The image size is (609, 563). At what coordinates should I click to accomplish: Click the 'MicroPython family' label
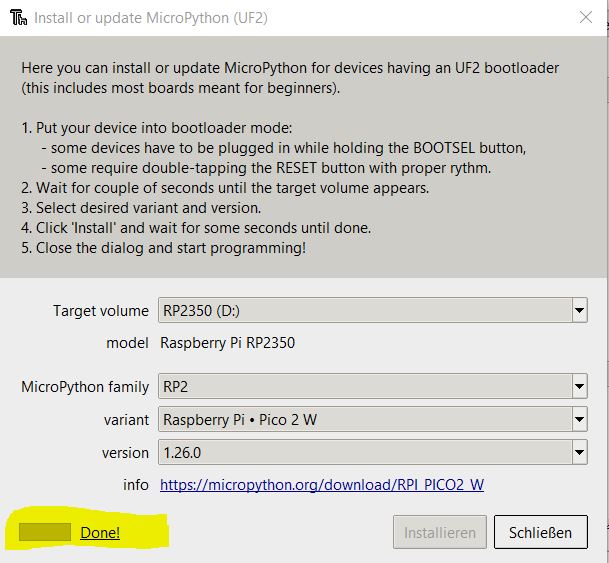(x=85, y=386)
